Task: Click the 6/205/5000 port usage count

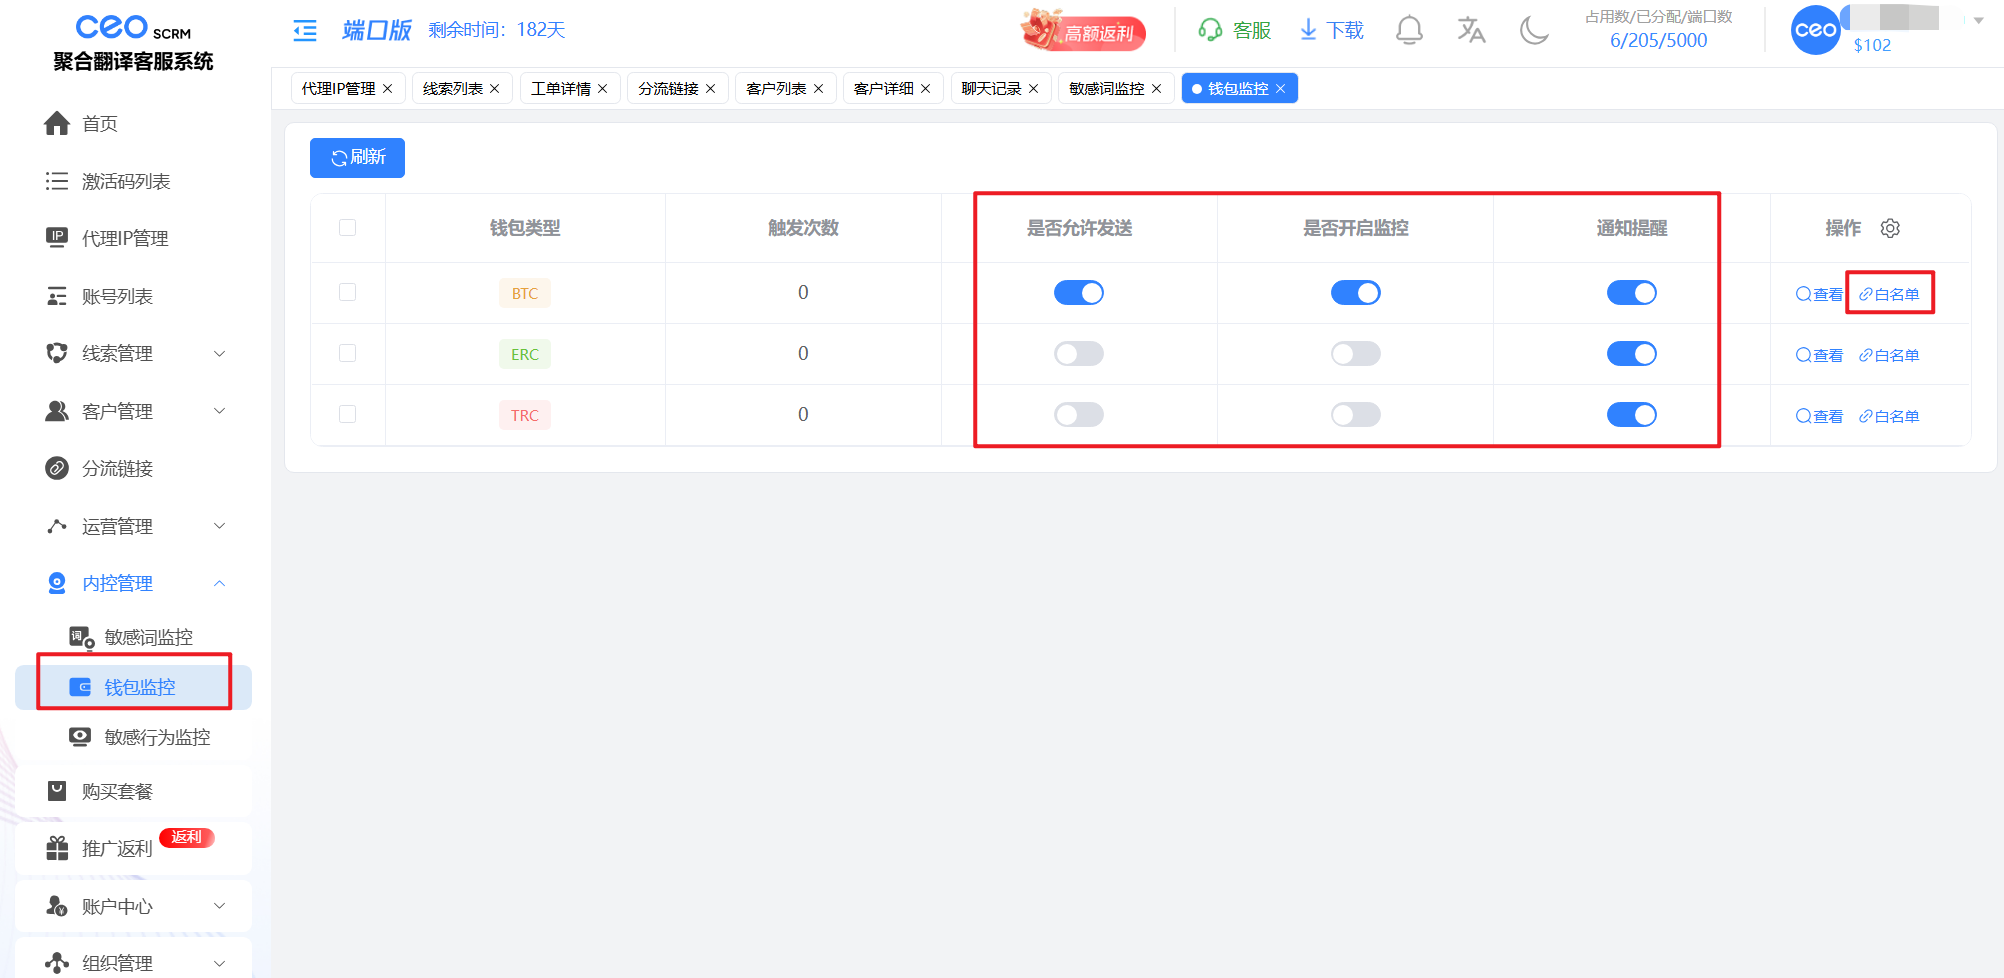Action: pyautogui.click(x=1658, y=41)
